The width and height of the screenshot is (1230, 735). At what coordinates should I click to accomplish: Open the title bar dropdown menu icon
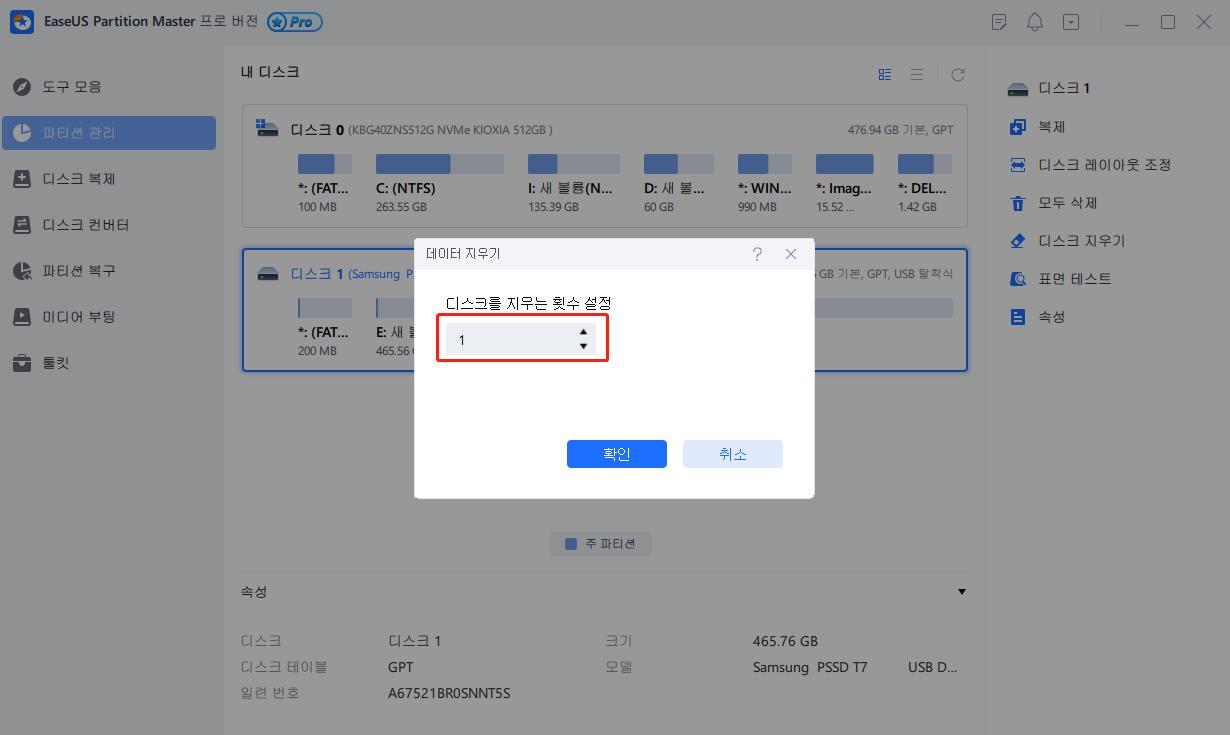pyautogui.click(x=1071, y=22)
